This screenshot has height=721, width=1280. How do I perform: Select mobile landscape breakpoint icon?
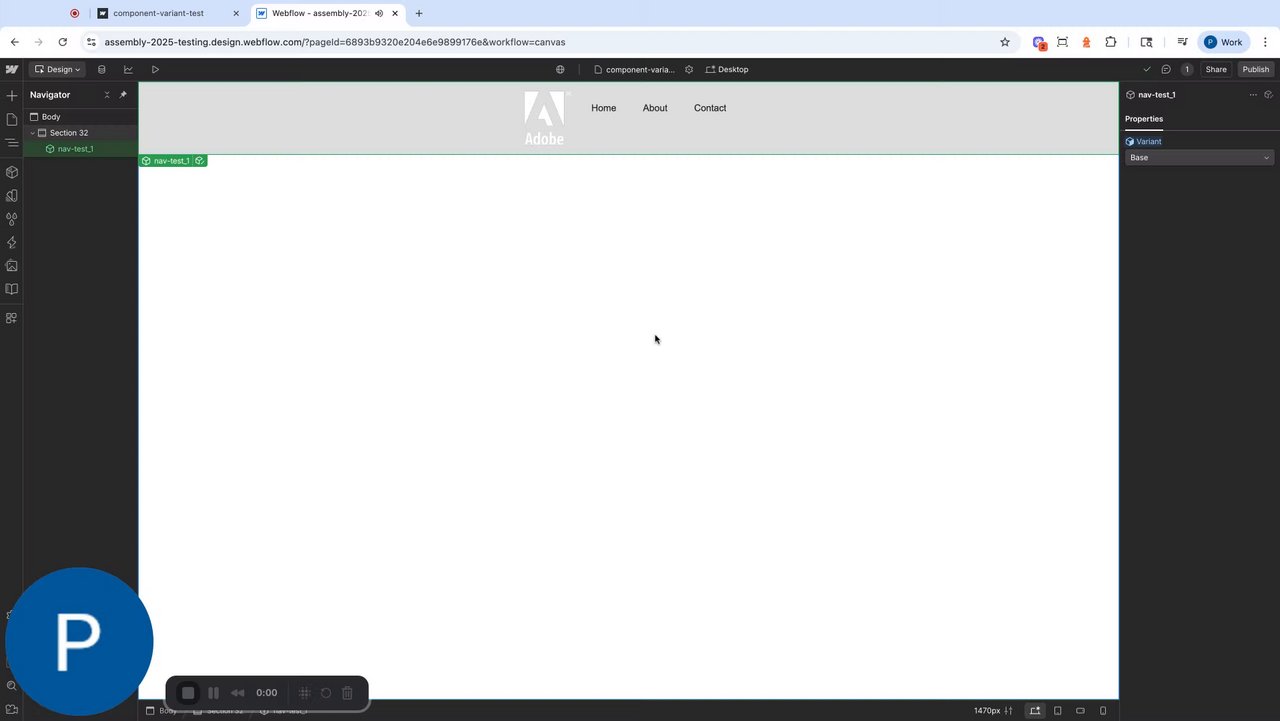point(1081,711)
